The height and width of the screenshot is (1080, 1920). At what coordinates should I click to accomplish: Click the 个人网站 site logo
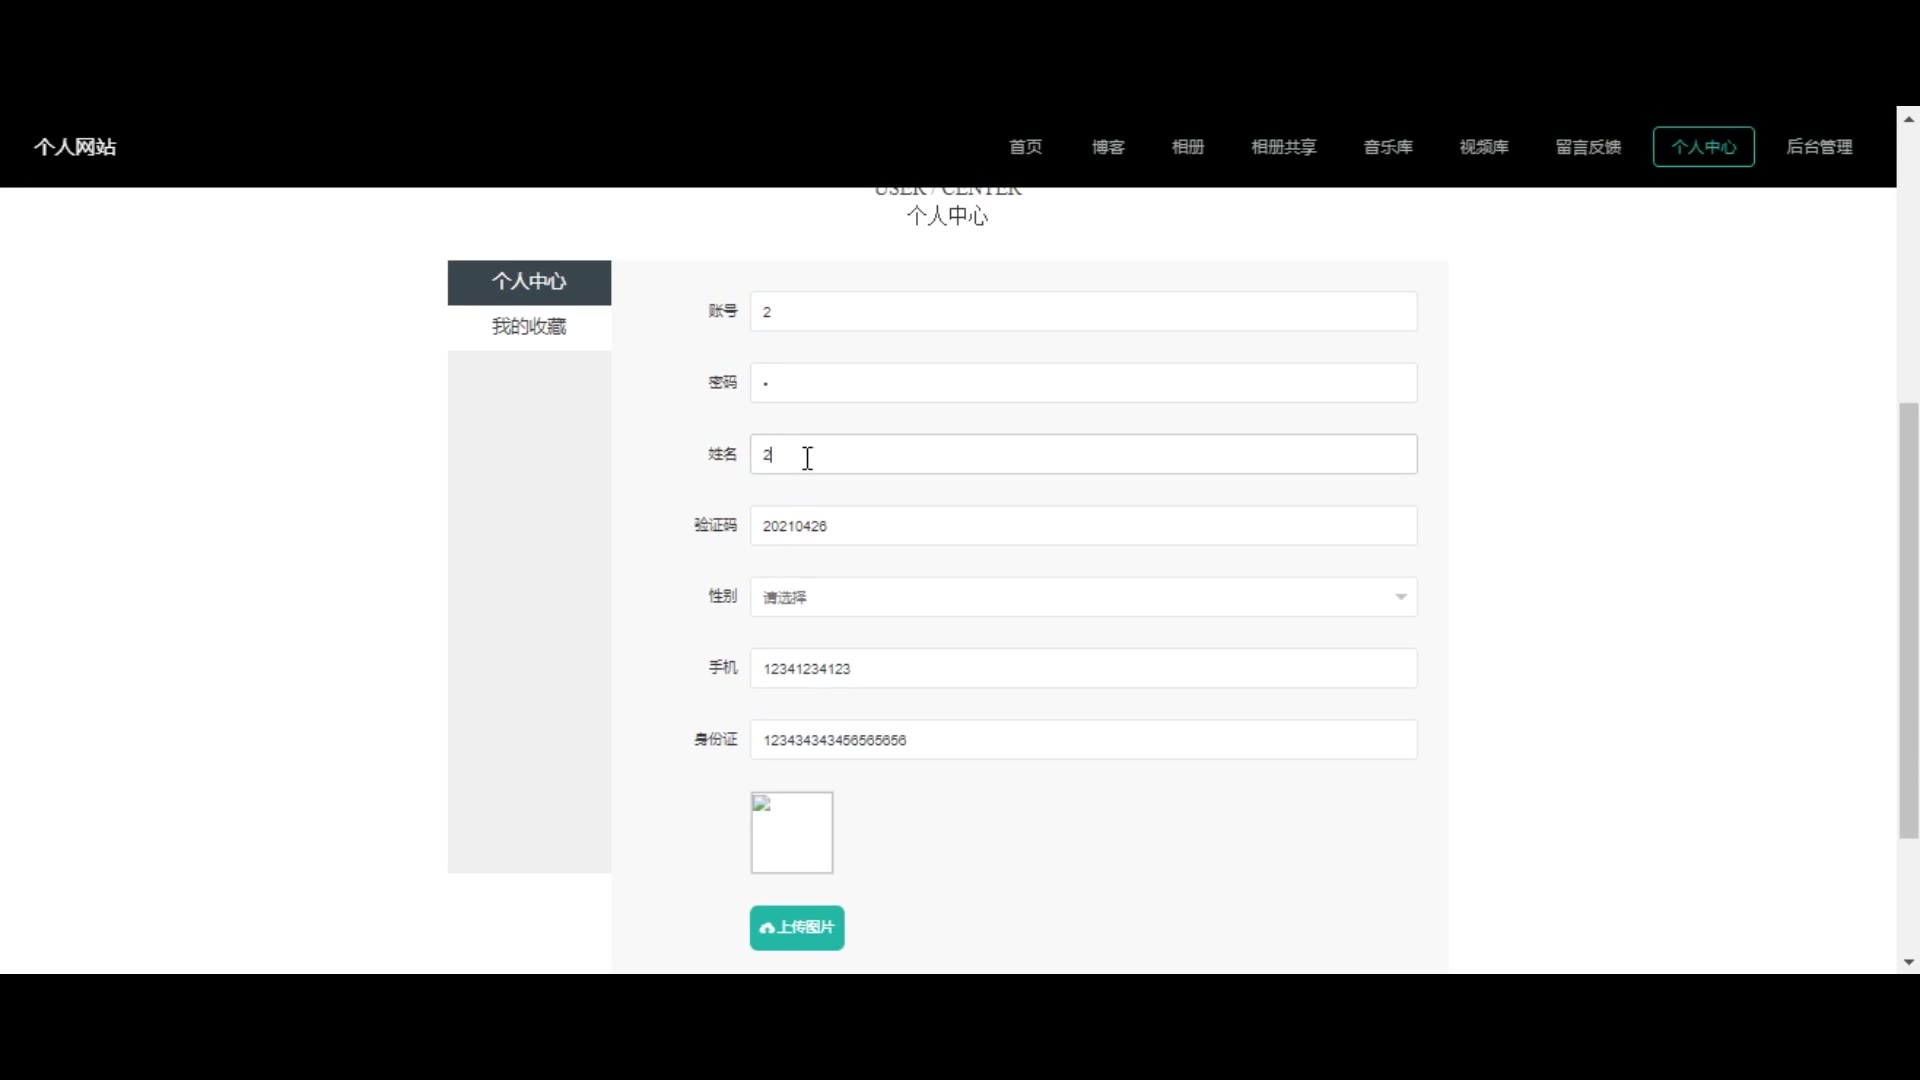coord(75,147)
